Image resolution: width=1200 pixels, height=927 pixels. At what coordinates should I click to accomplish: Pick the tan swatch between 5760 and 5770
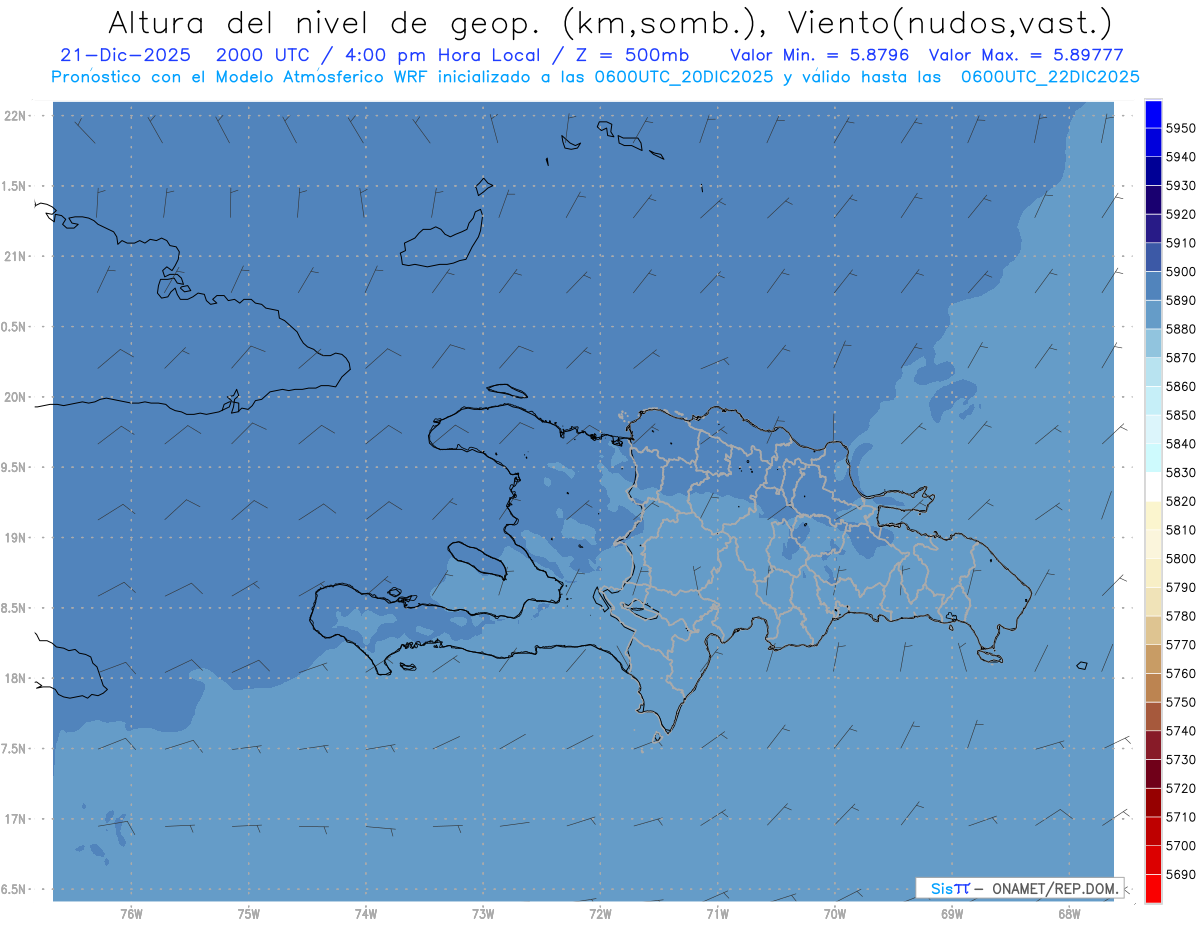[1153, 659]
